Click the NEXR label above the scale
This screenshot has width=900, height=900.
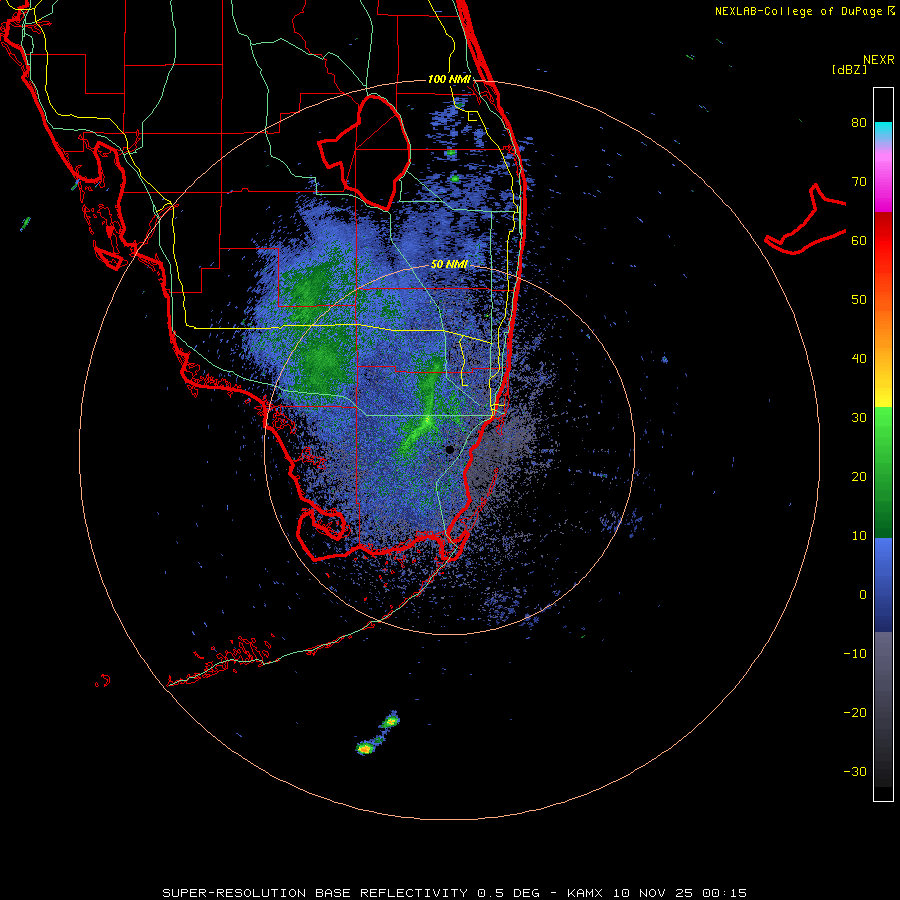pos(878,60)
